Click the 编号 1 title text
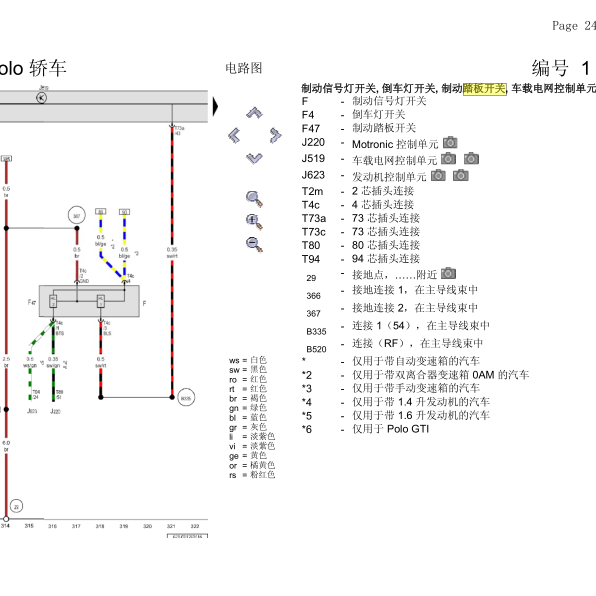This screenshot has width=596, height=596. tap(561, 68)
